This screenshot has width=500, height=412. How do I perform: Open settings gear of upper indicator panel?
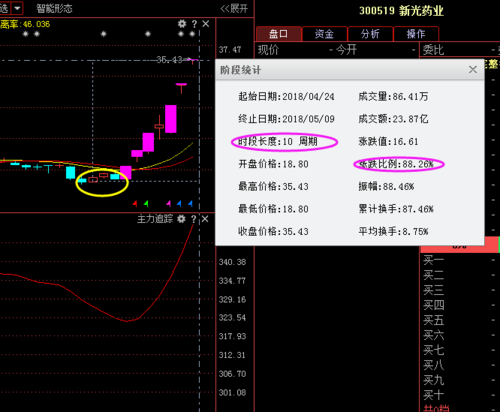pyautogui.click(x=182, y=24)
